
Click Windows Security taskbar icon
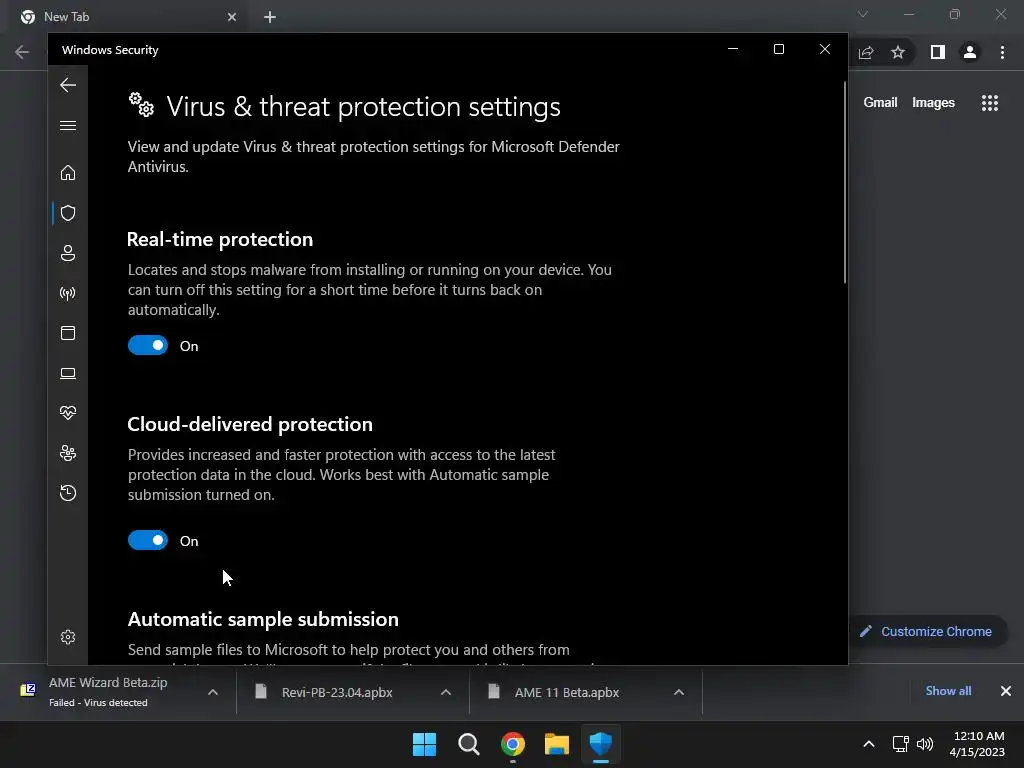point(601,743)
